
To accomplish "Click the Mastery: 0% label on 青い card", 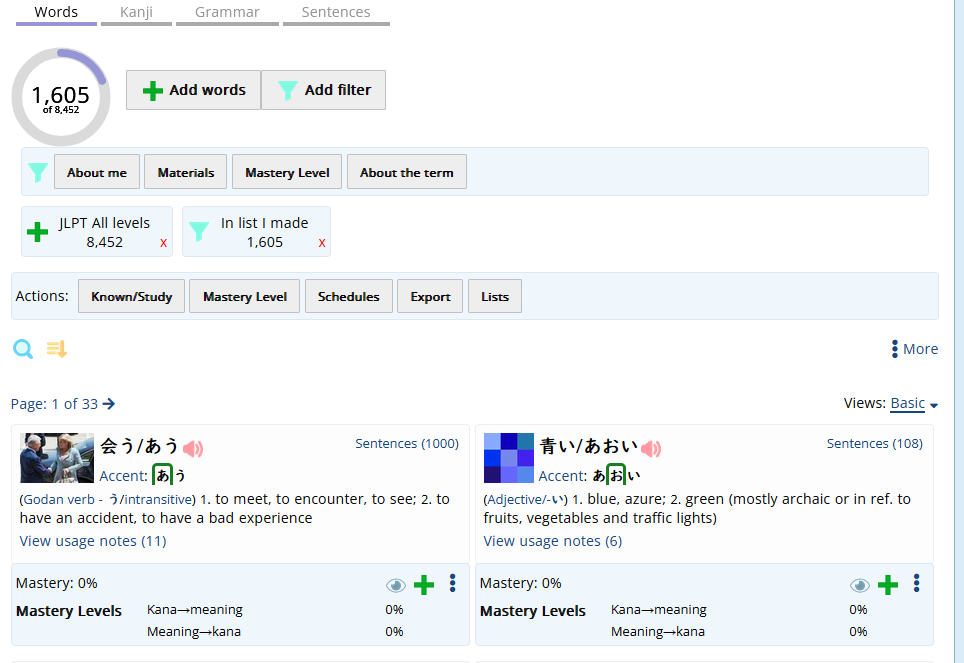I will point(521,583).
